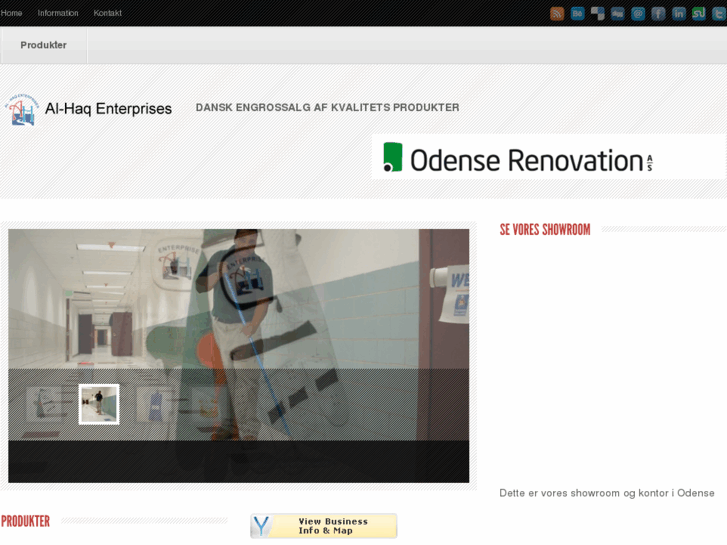The width and height of the screenshot is (727, 545).
Task: Click the 'PRODUKTER' section heading
Action: tap(26, 521)
